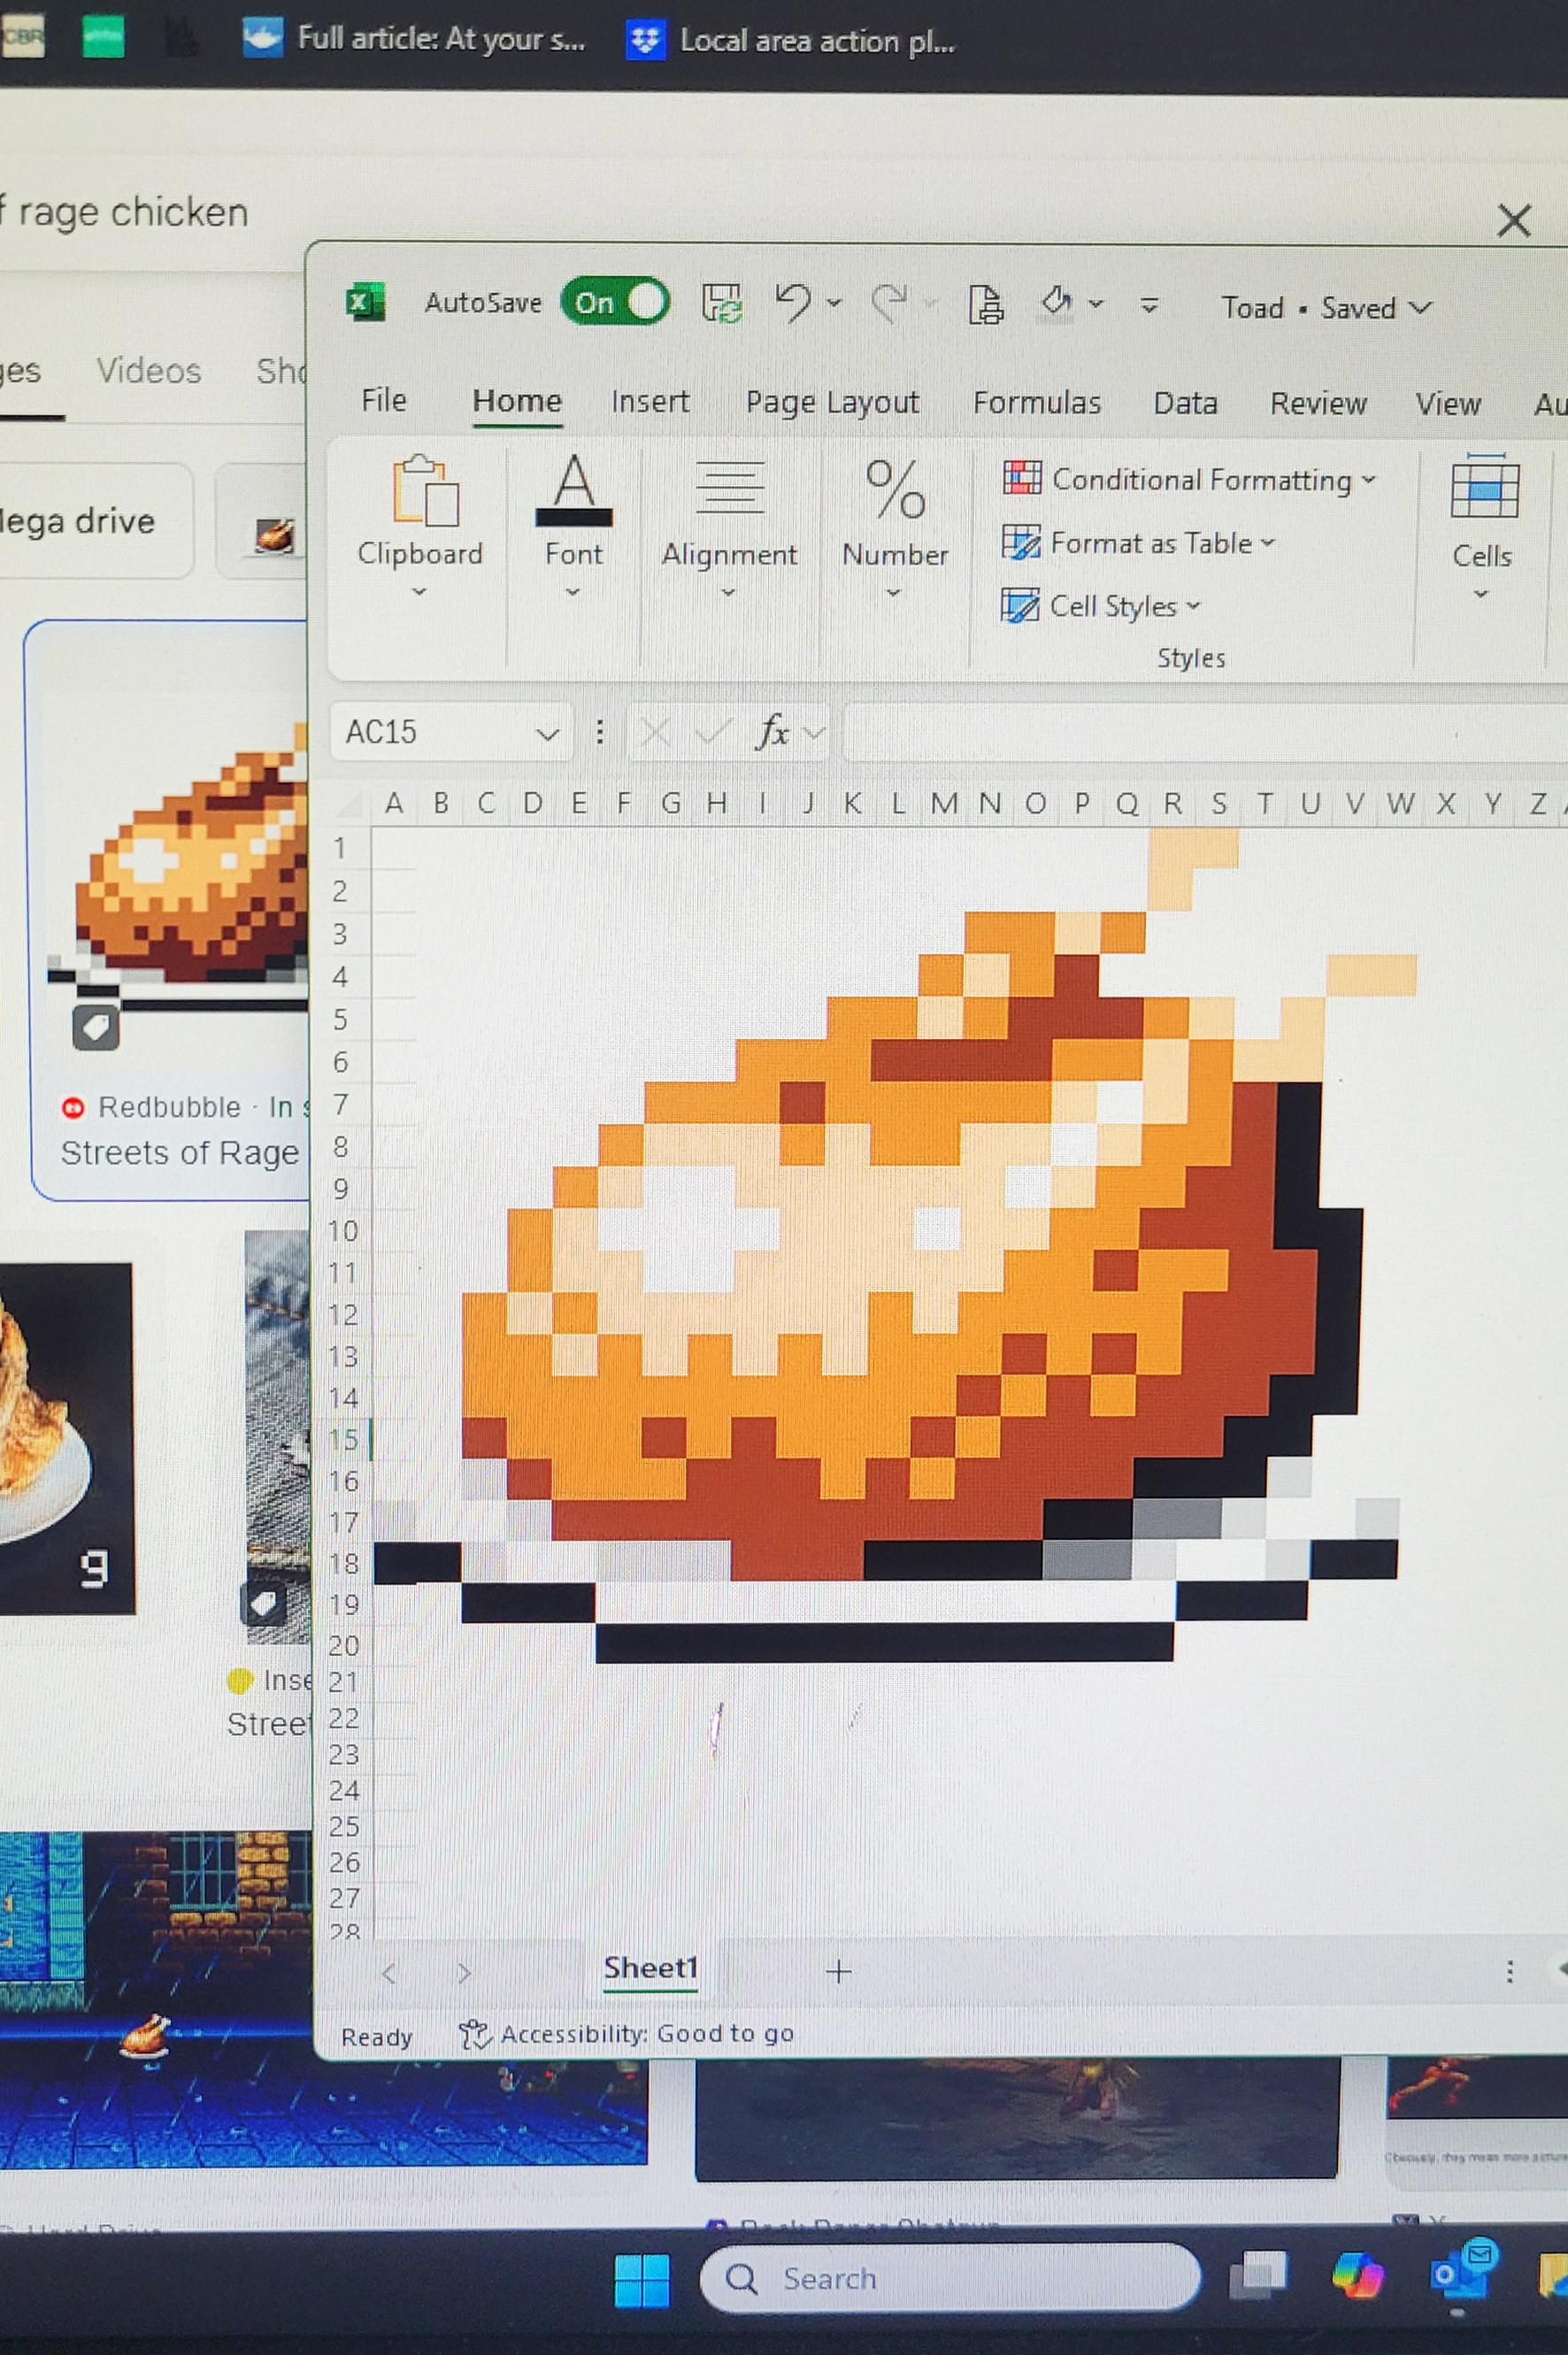Click the formula bar Enter checkmark

pyautogui.click(x=712, y=733)
